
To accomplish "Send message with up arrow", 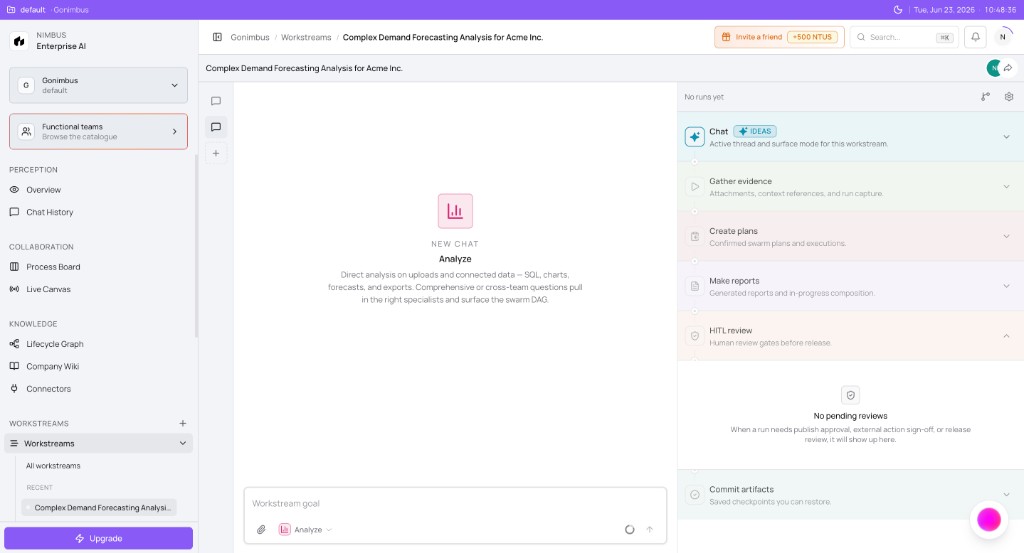I will [x=650, y=529].
